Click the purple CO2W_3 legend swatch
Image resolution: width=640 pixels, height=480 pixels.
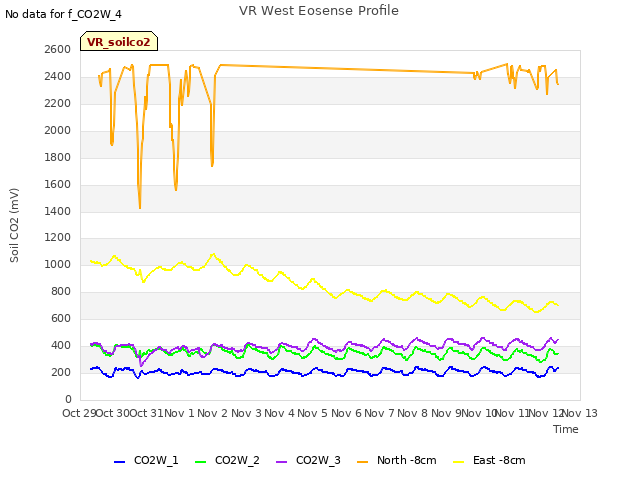281,462
